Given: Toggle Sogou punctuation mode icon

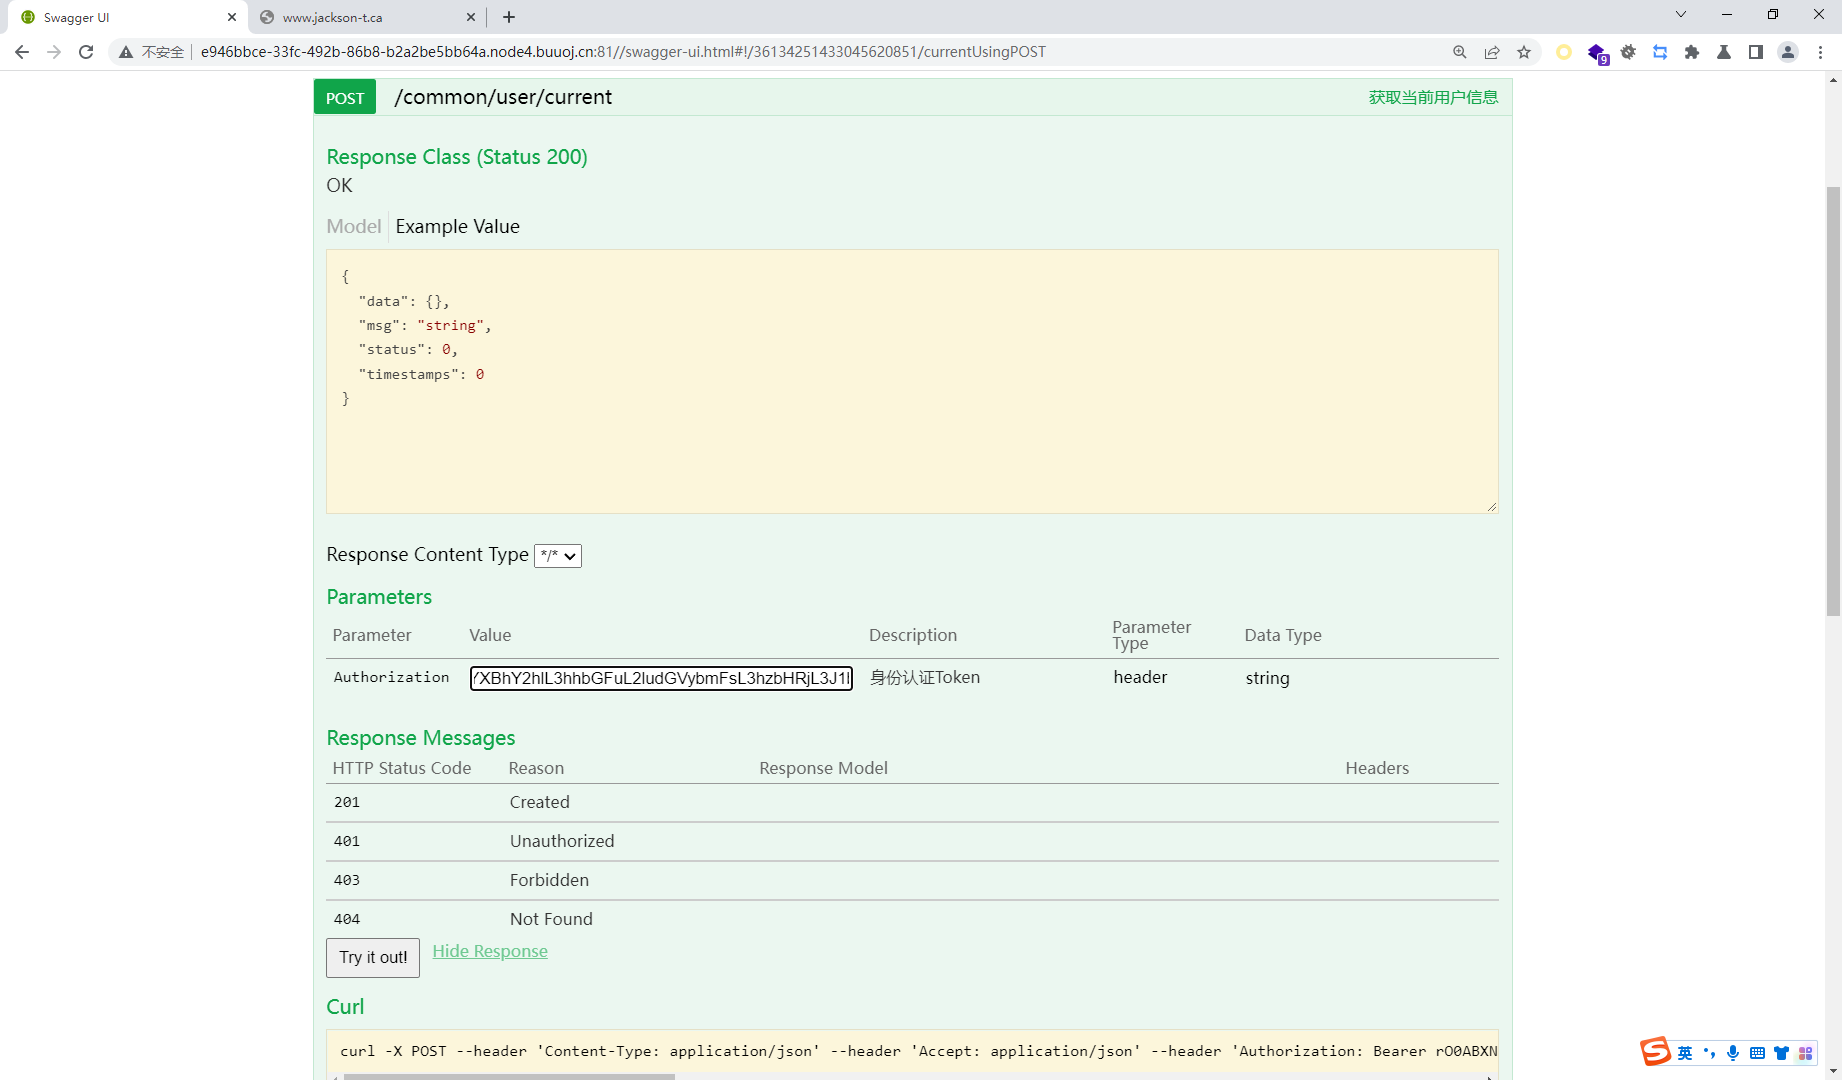Looking at the screenshot, I should (1709, 1053).
